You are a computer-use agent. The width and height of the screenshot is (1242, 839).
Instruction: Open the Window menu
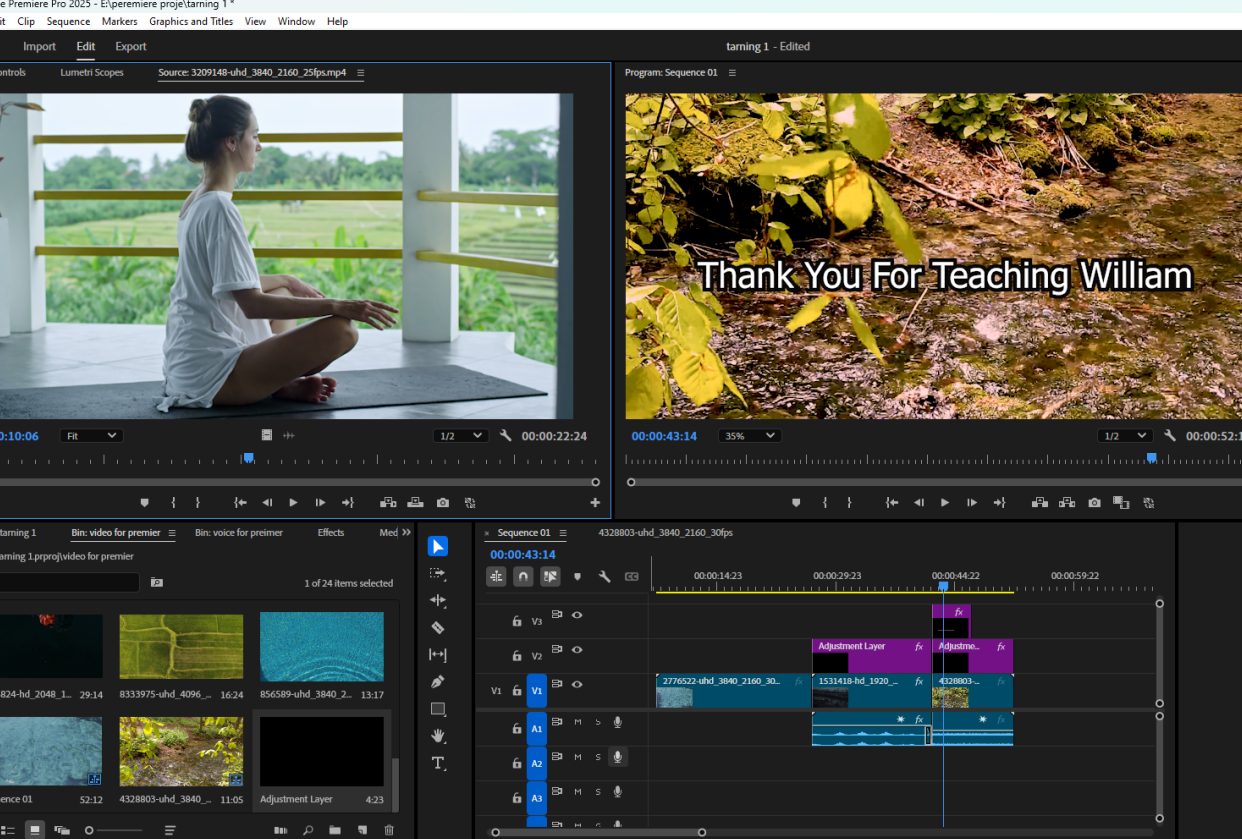pos(296,21)
